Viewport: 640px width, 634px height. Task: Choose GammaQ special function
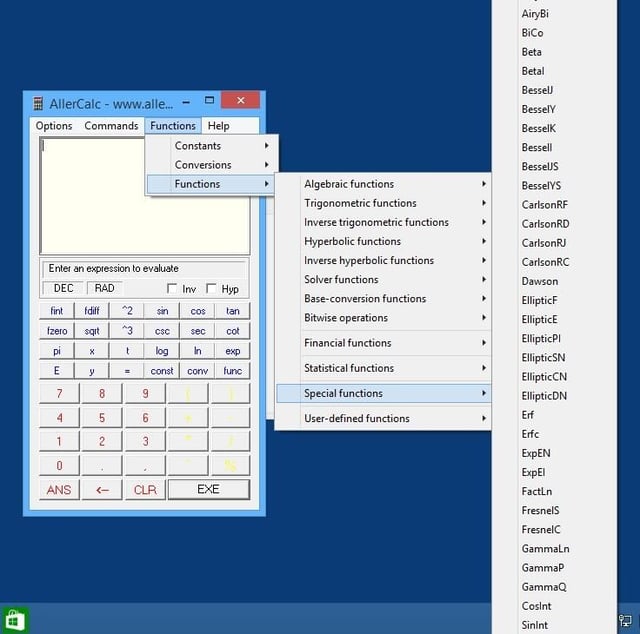point(554,587)
